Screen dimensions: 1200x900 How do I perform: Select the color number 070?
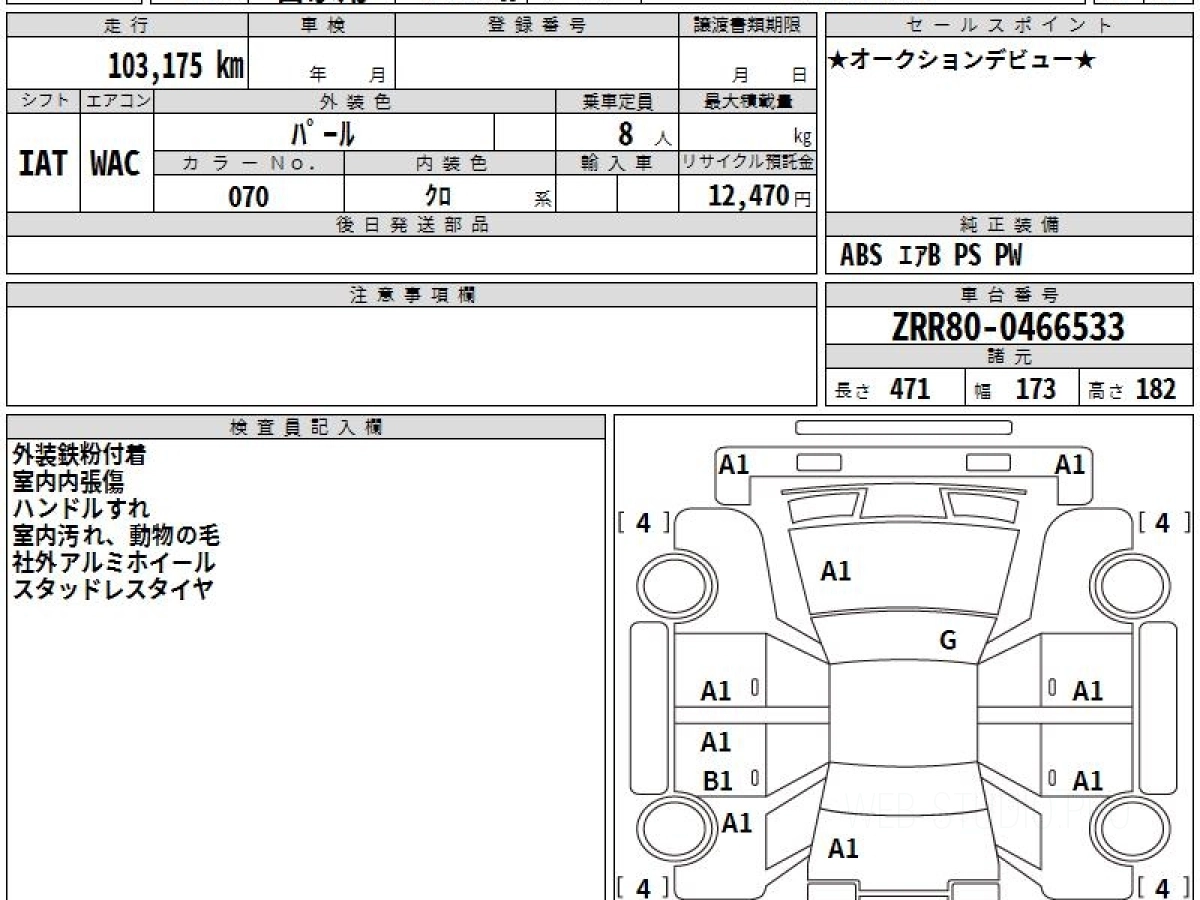click(x=249, y=197)
